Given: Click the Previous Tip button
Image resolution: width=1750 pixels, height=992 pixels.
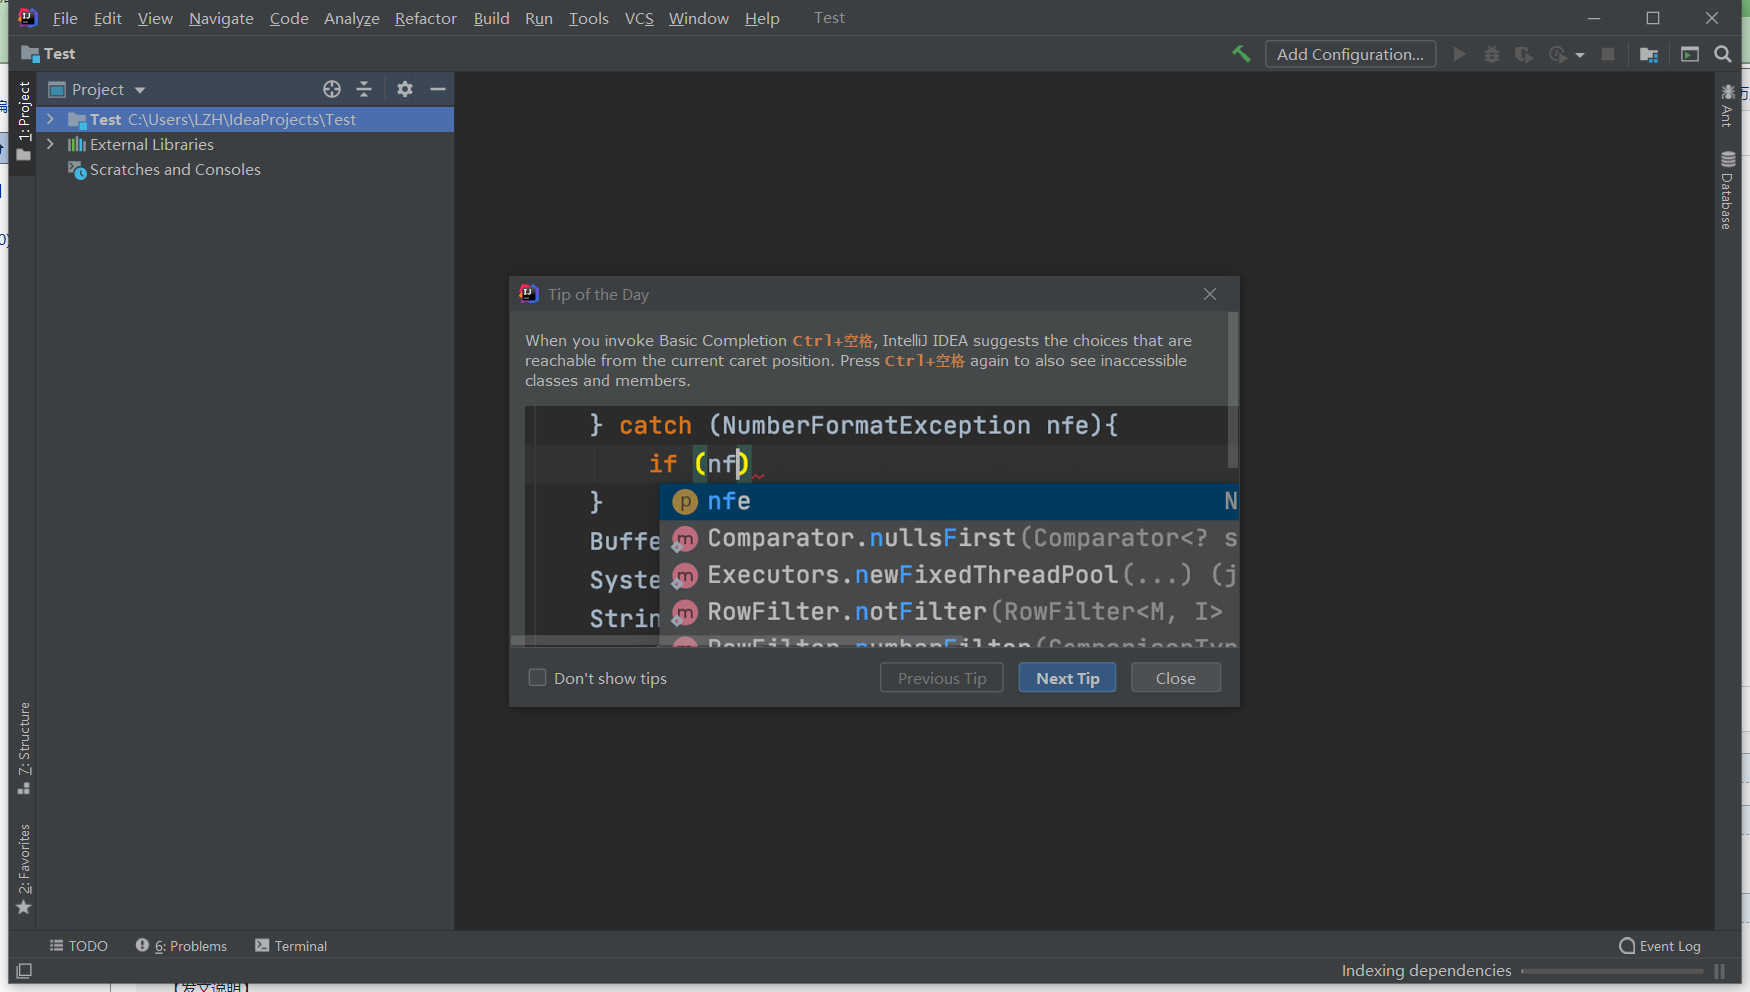Looking at the screenshot, I should (x=942, y=678).
